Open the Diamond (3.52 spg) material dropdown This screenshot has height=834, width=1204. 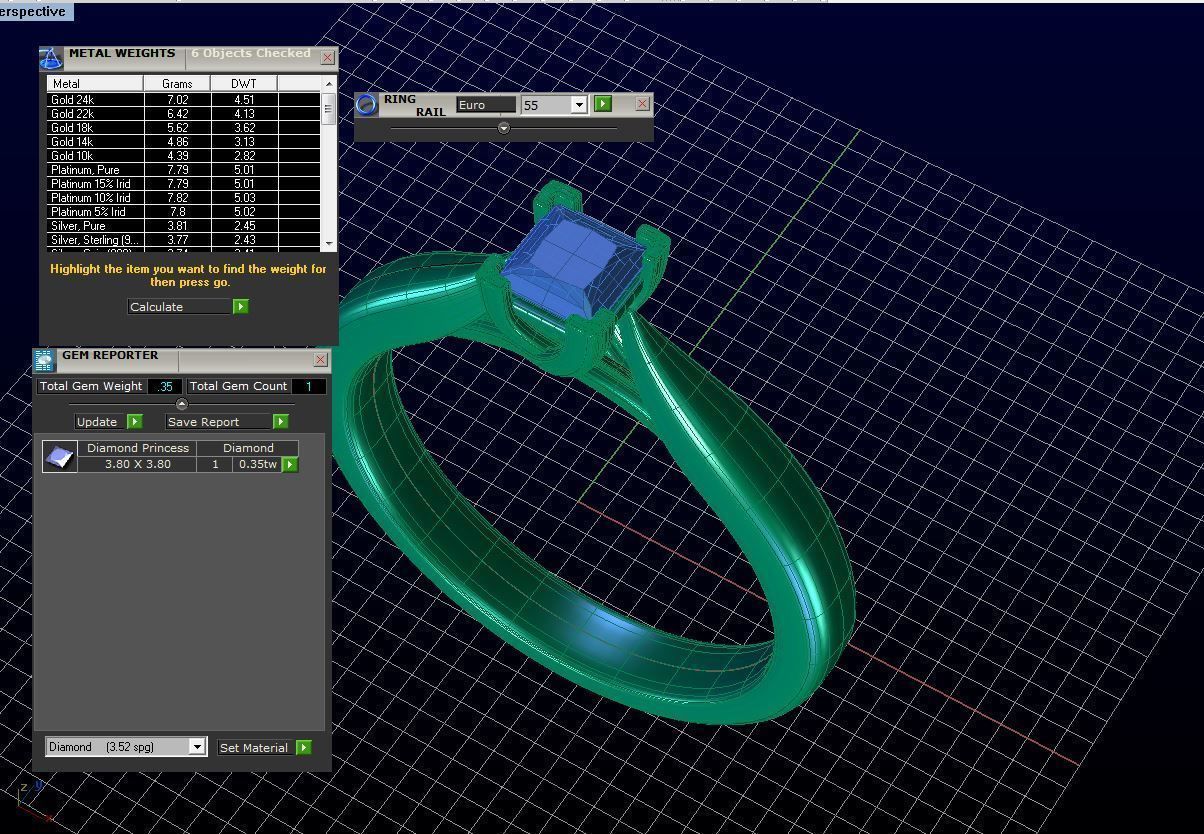click(197, 747)
